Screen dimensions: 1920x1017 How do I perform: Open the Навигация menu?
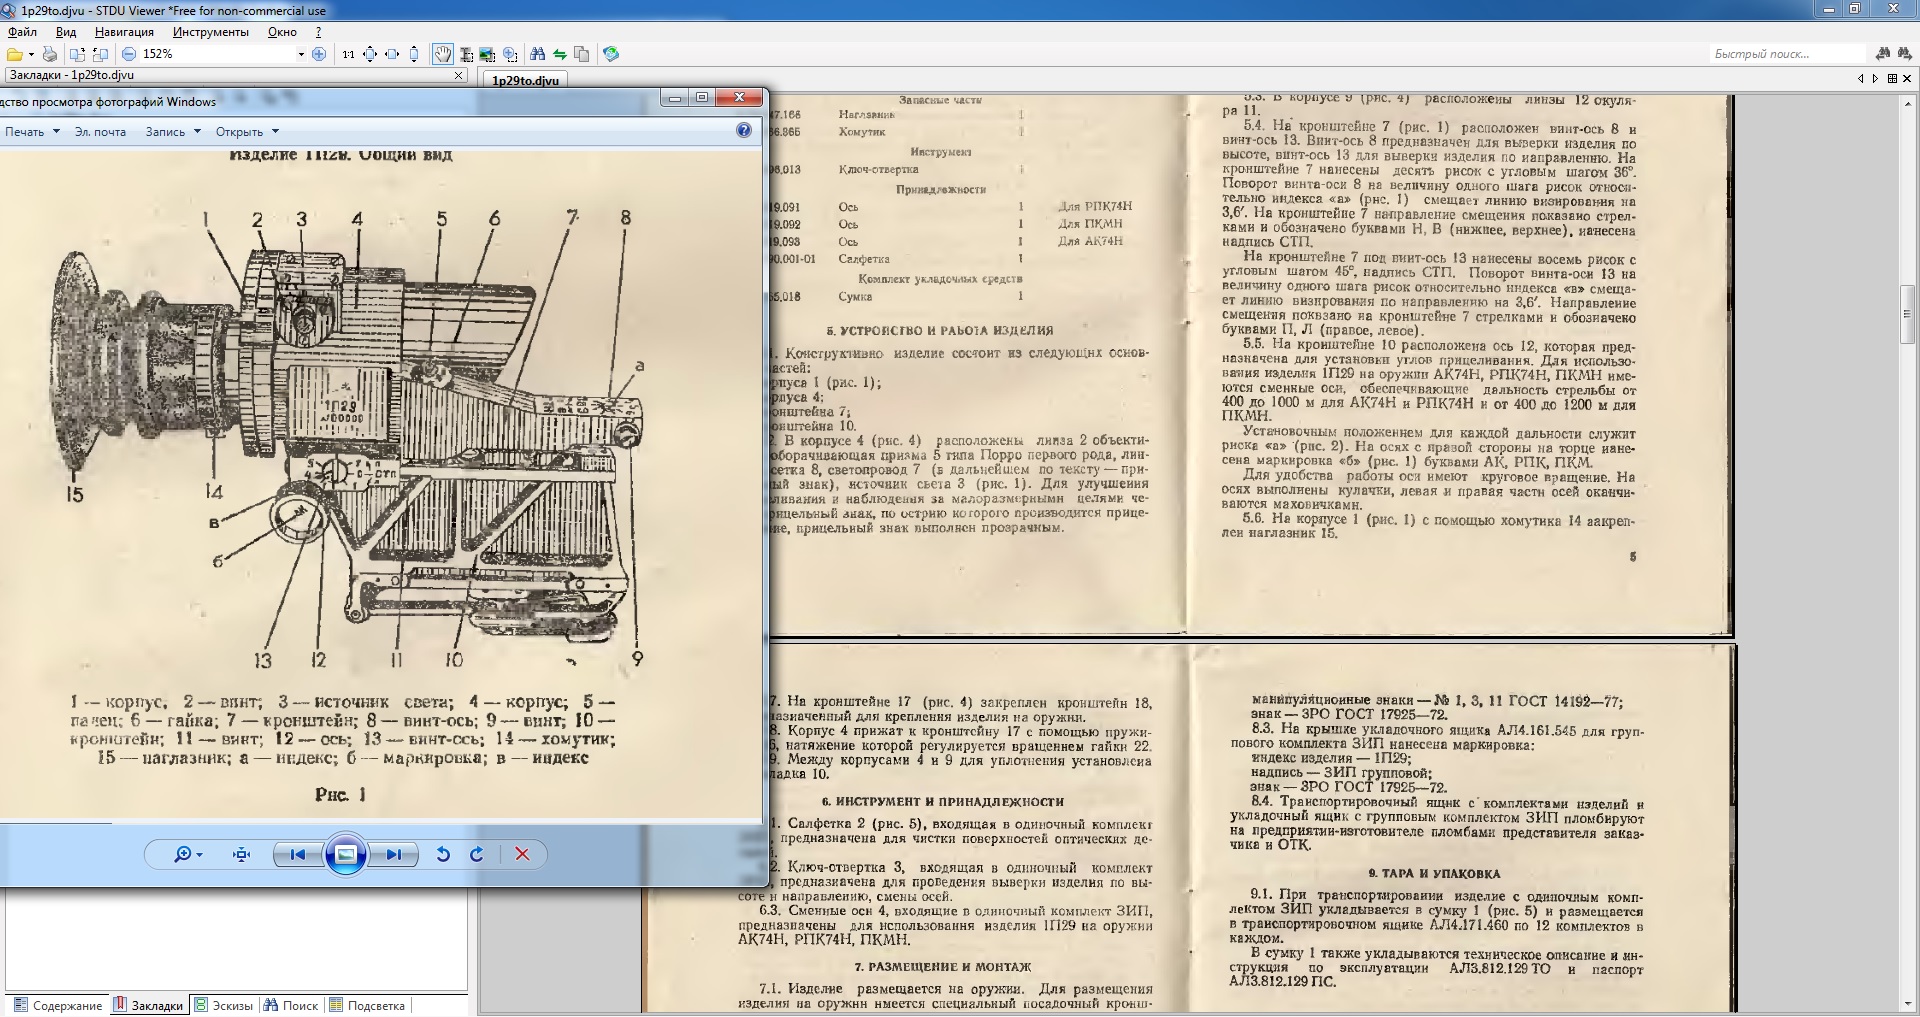click(x=124, y=32)
